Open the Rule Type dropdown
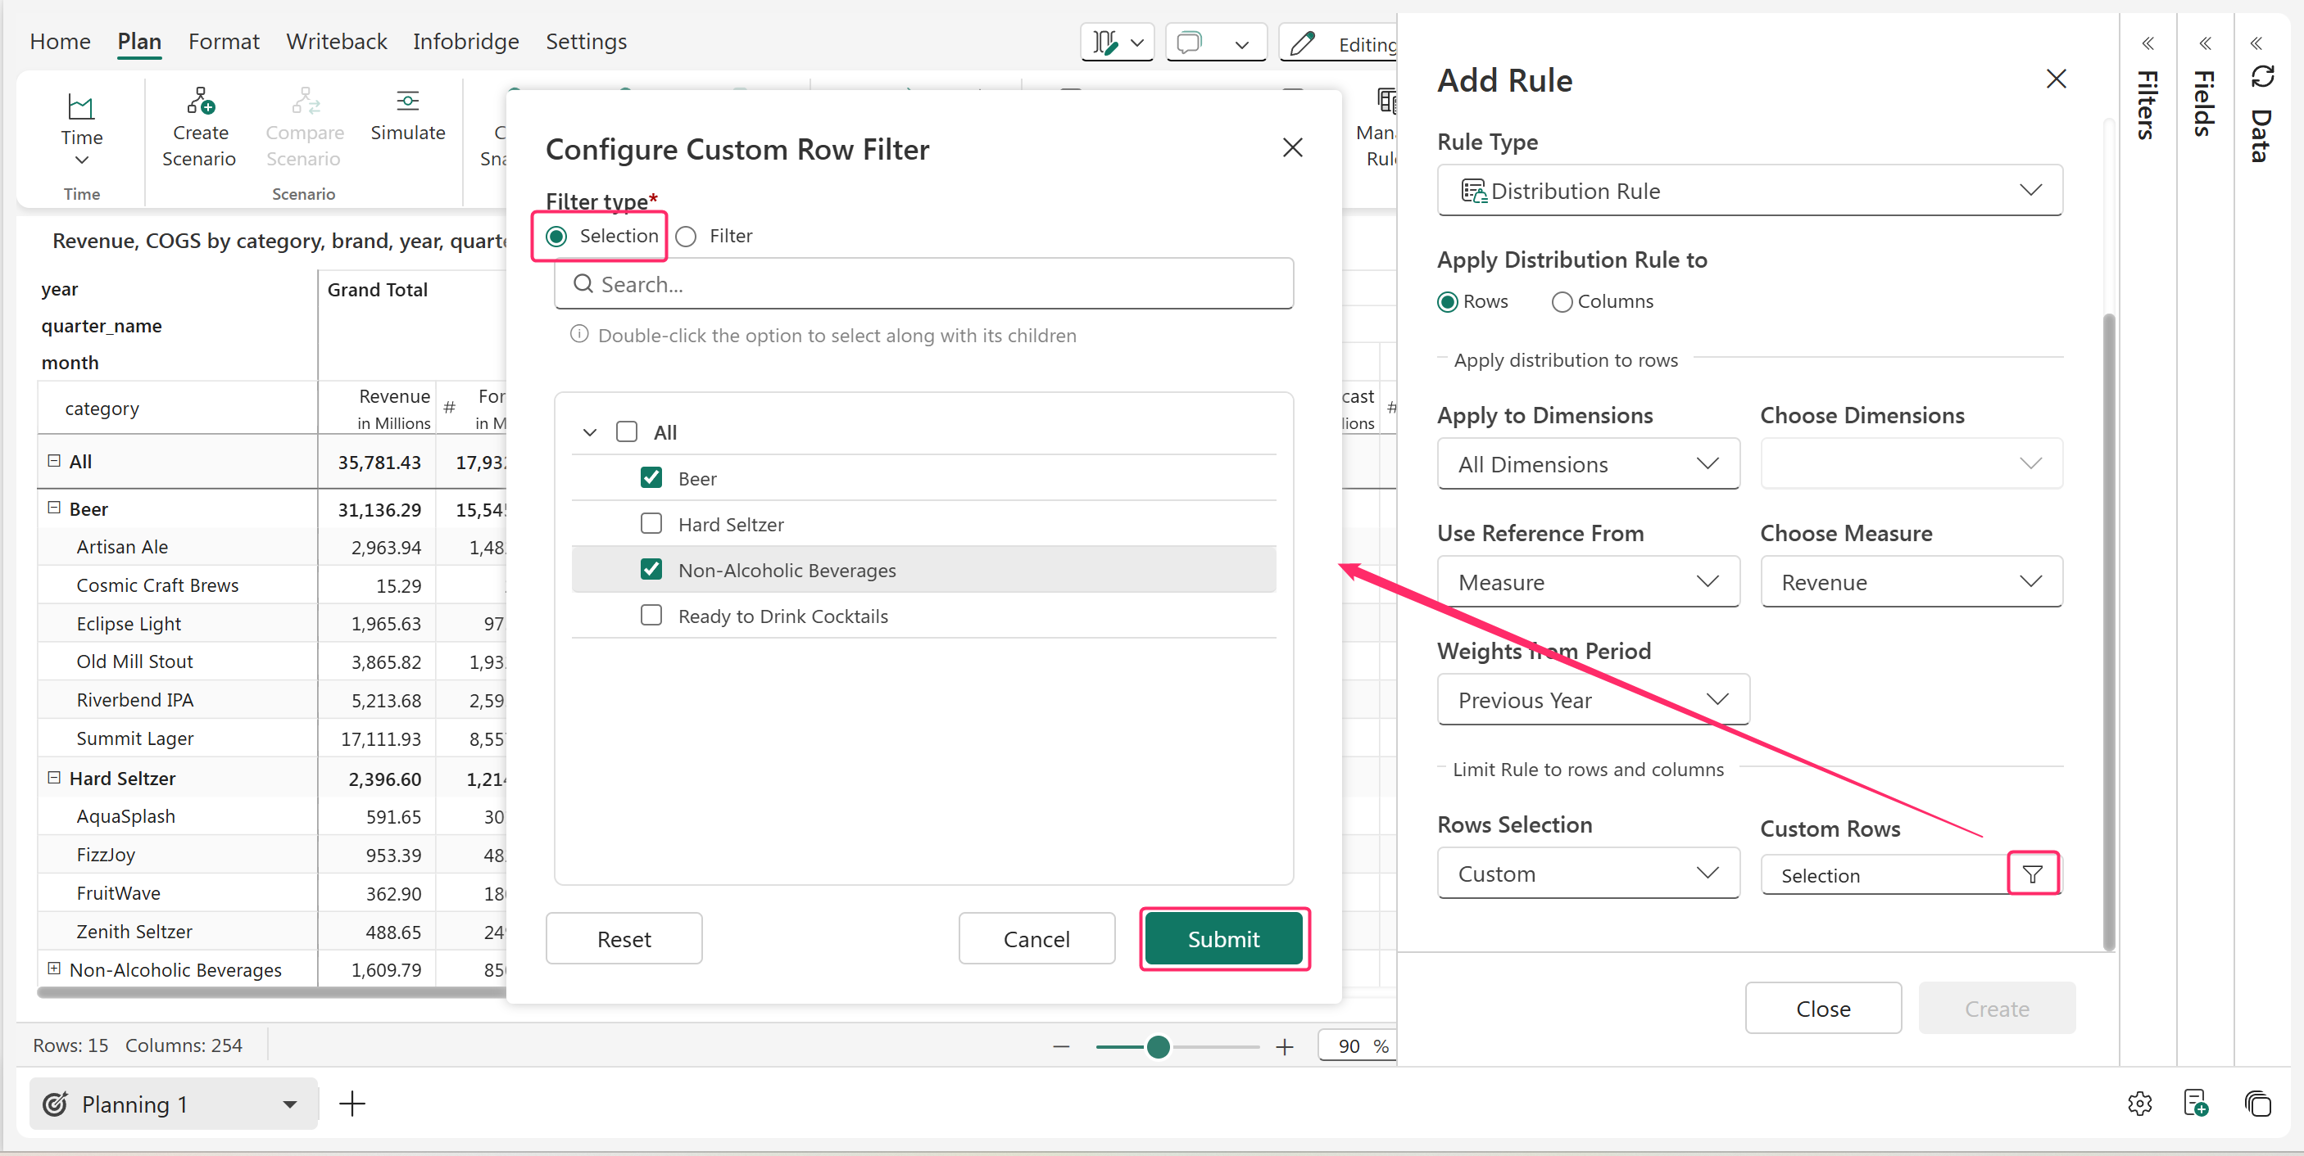Screen dimensions: 2304x1156 click(x=1749, y=190)
